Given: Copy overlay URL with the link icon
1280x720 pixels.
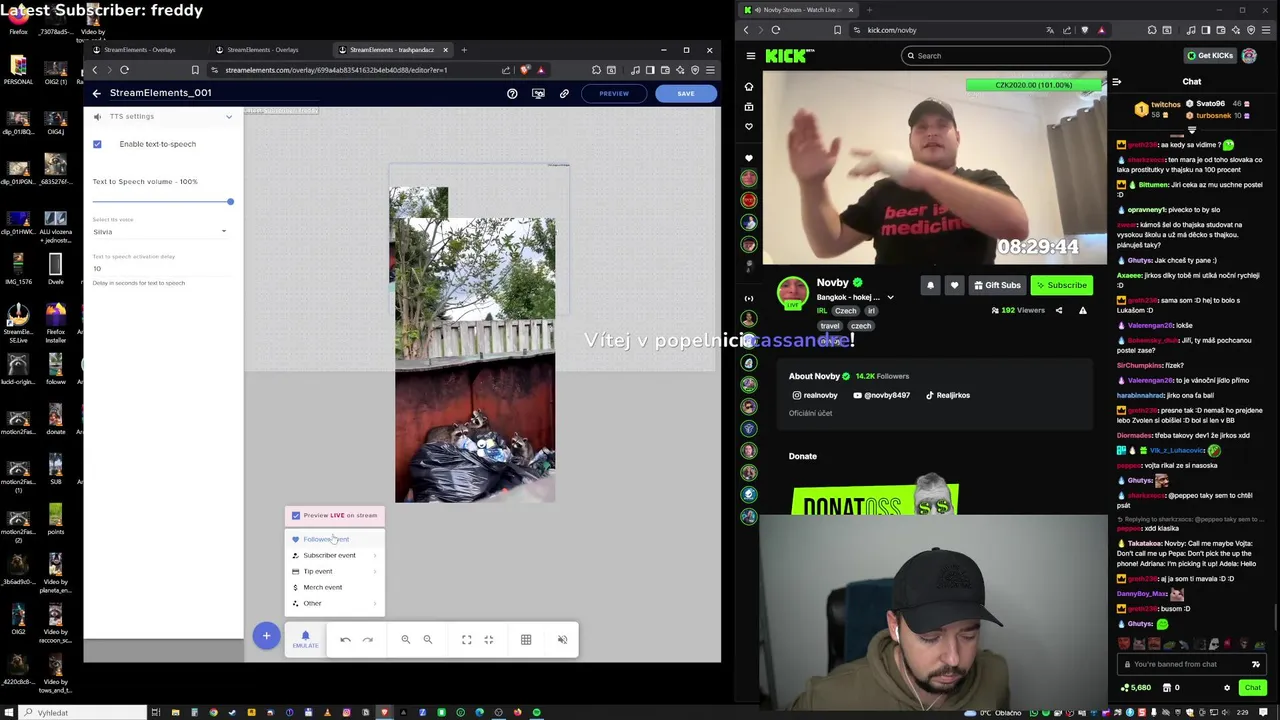Looking at the screenshot, I should (x=564, y=93).
